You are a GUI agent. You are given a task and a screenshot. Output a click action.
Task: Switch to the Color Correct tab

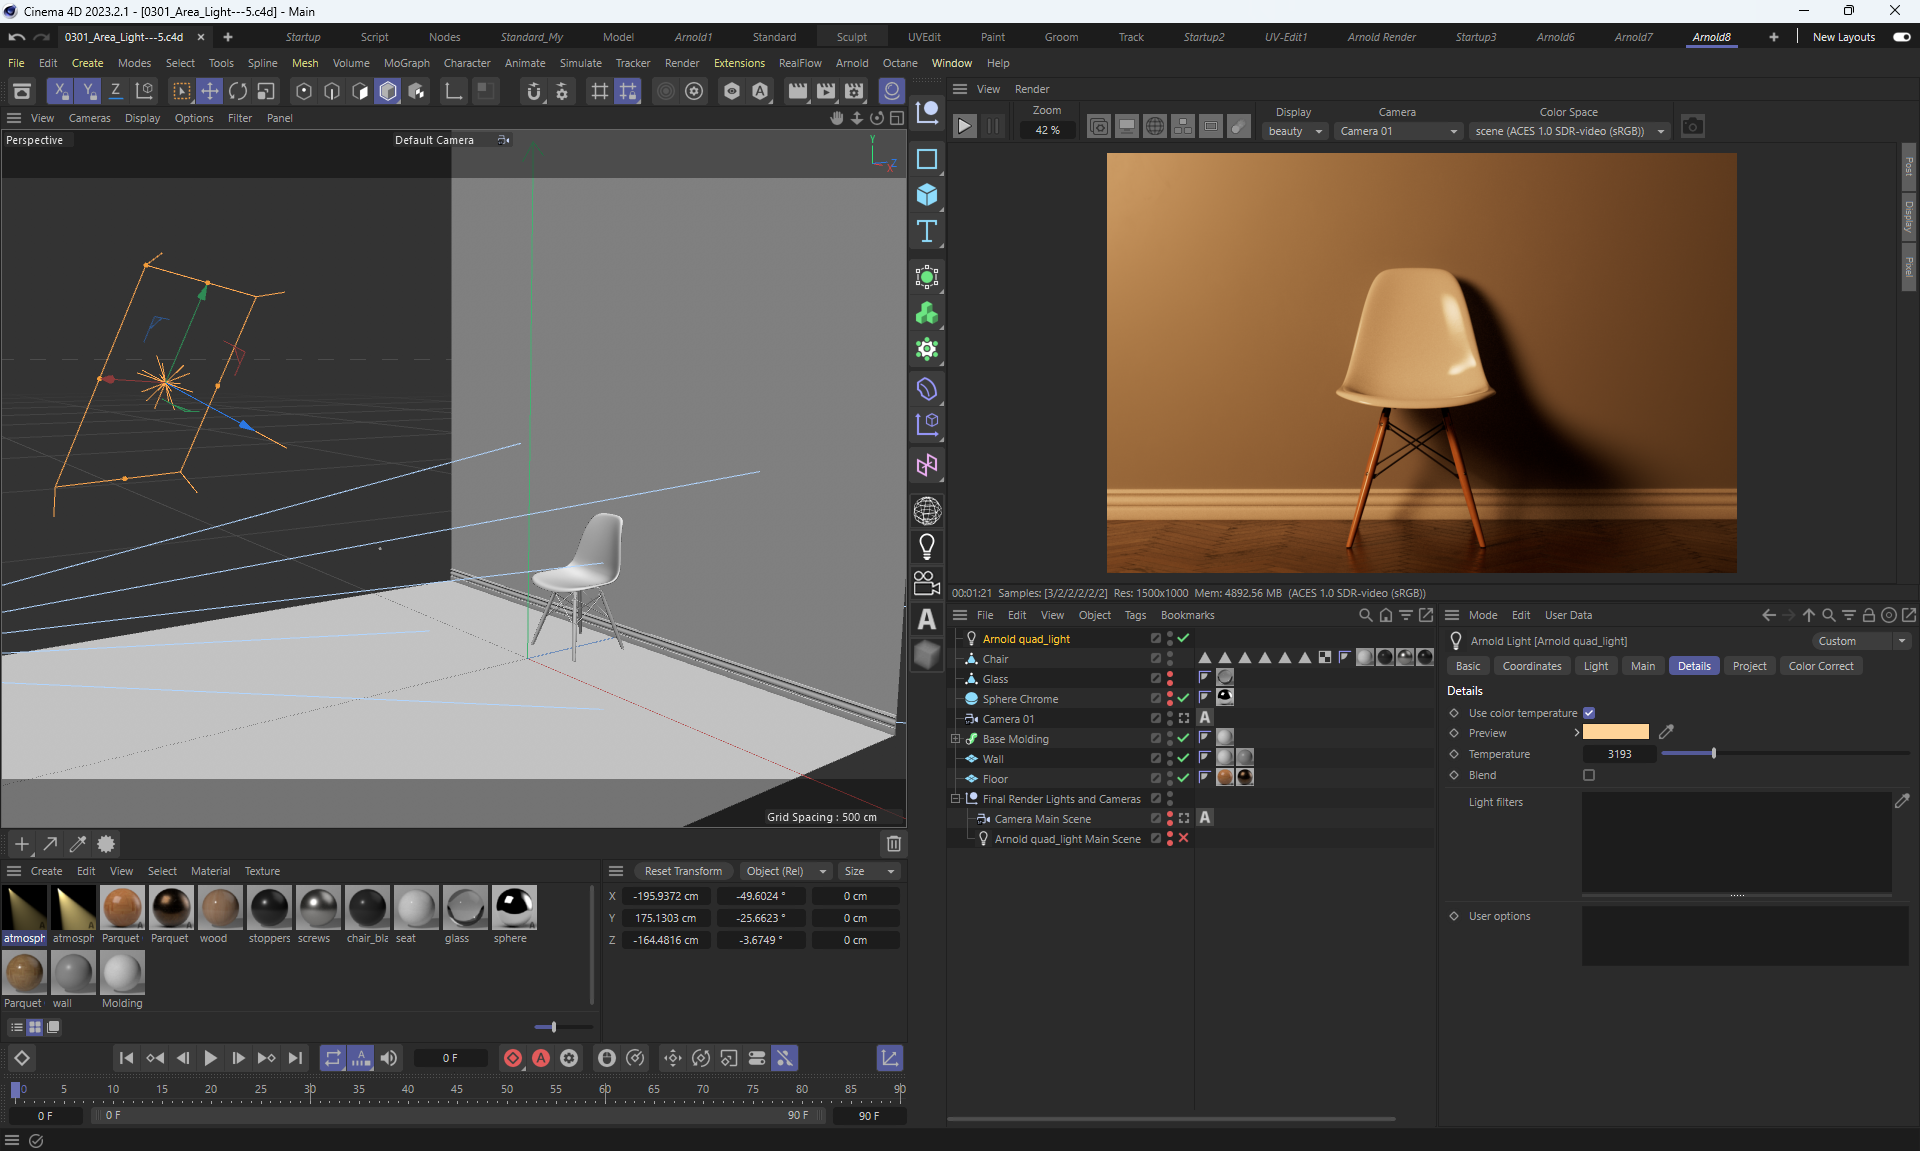coord(1820,666)
